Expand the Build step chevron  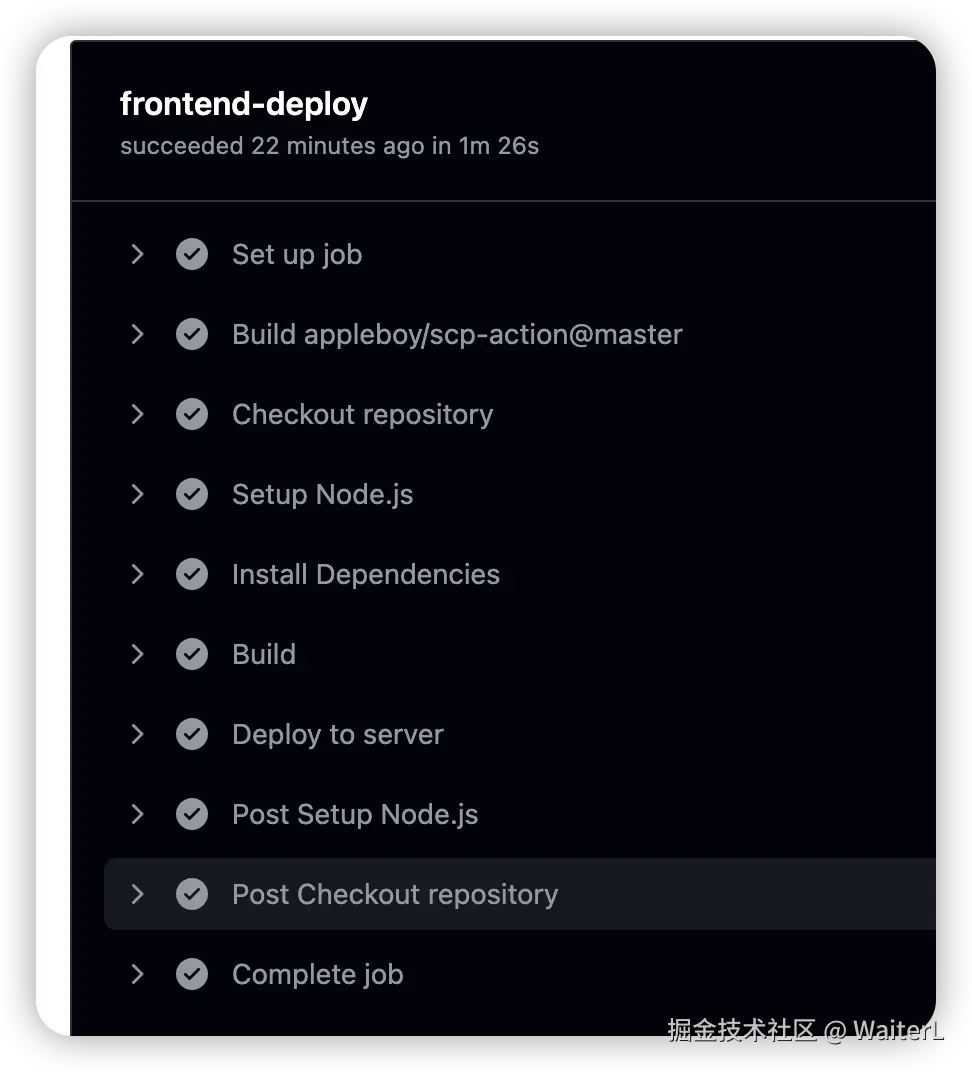click(x=138, y=654)
